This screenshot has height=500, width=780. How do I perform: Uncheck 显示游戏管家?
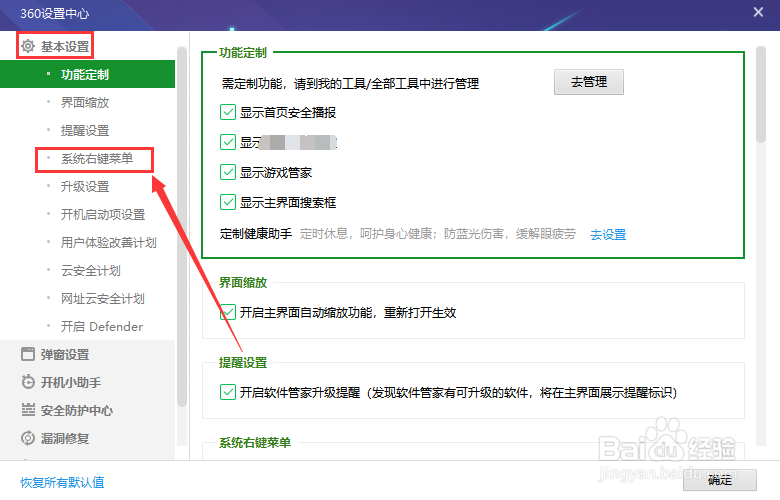coord(228,172)
